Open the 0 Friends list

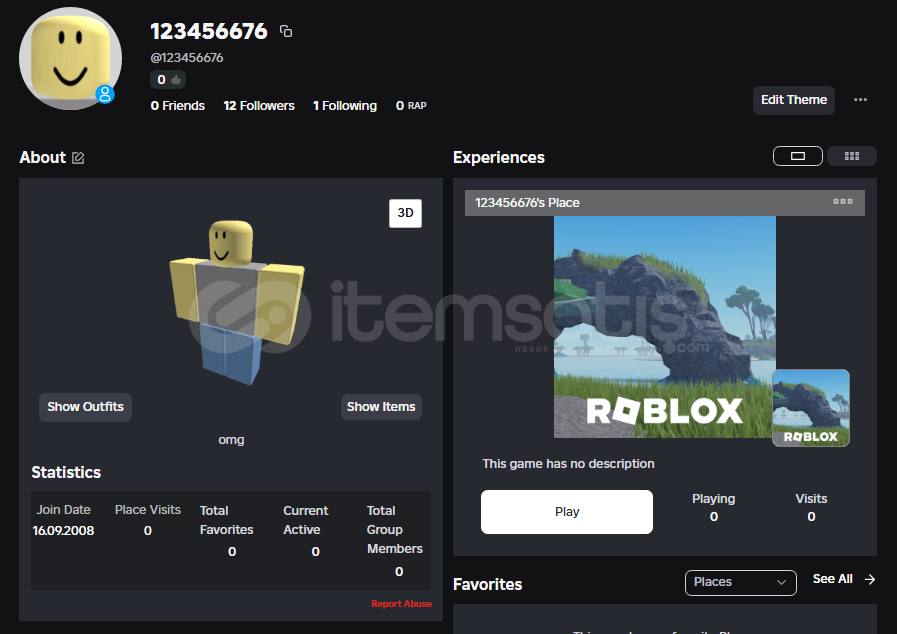point(178,106)
